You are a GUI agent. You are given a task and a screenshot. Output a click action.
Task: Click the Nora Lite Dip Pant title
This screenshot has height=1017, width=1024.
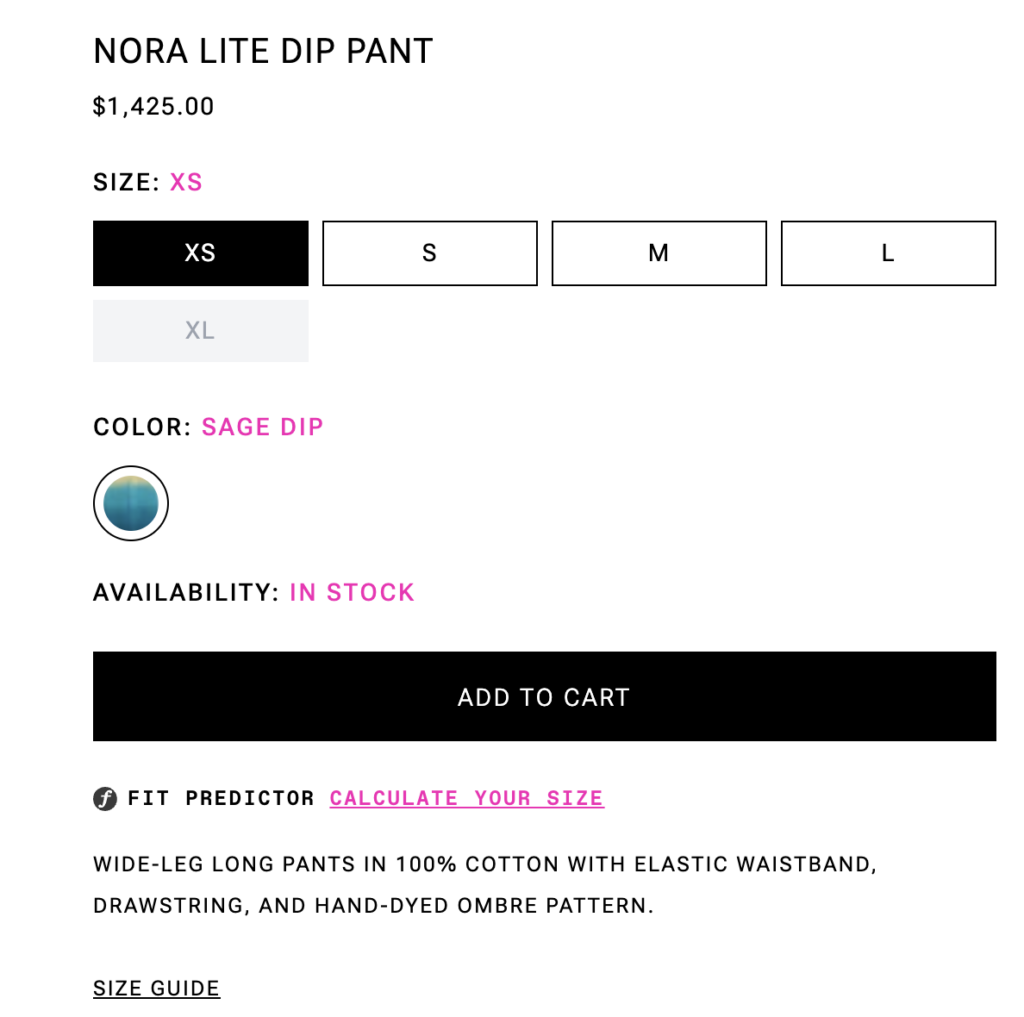click(263, 51)
